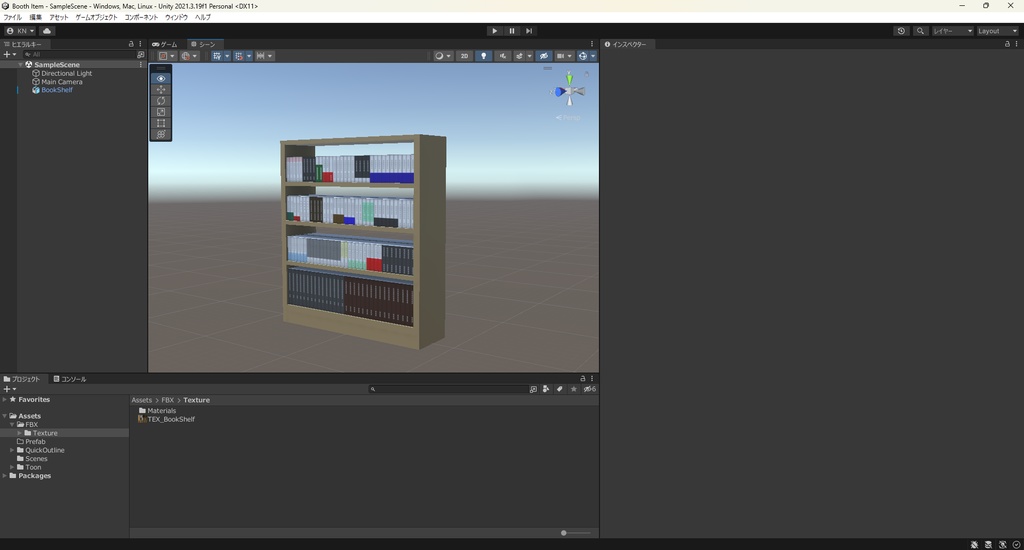Viewport: 1024px width, 550px height.
Task: Open grid snapping dropdown arrow
Action: pyautogui.click(x=249, y=56)
